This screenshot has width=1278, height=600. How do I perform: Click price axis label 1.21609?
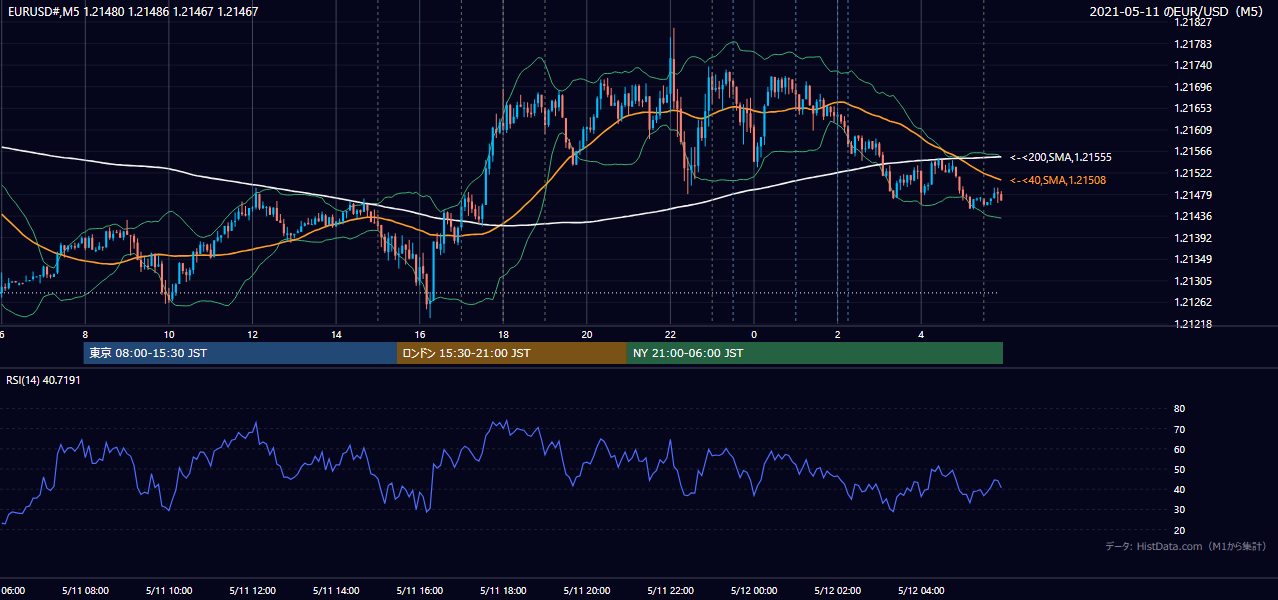pyautogui.click(x=1192, y=130)
